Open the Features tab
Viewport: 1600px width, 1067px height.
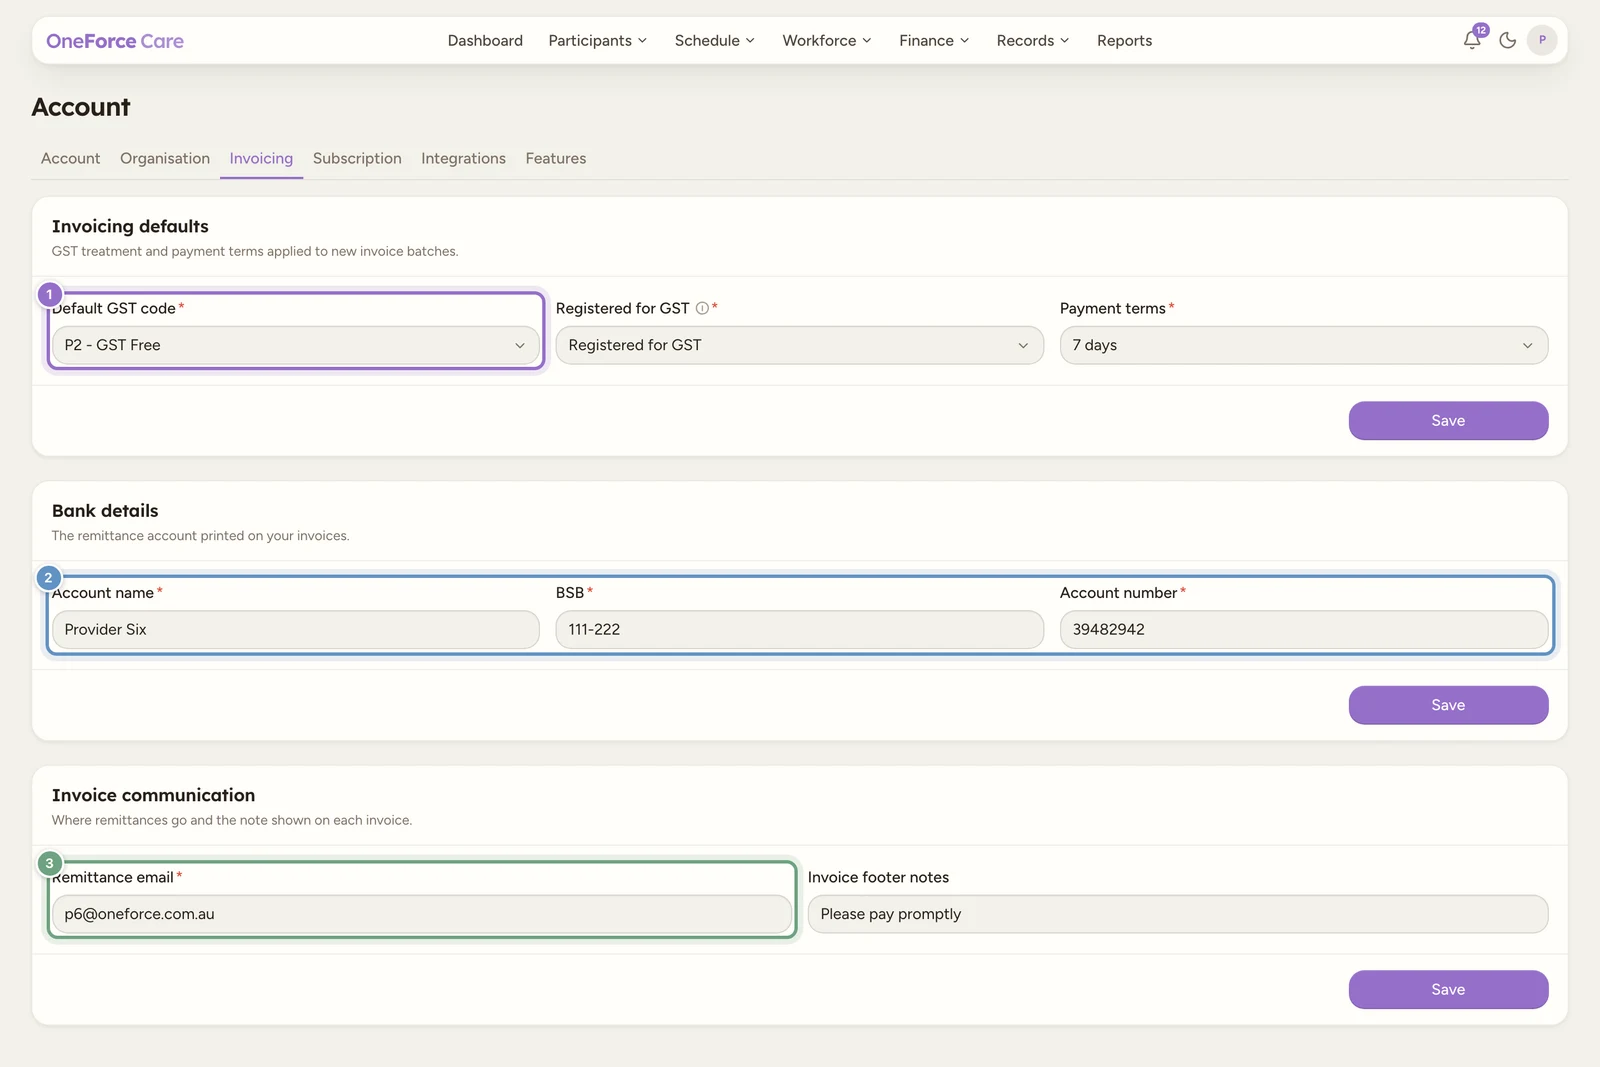(x=555, y=158)
